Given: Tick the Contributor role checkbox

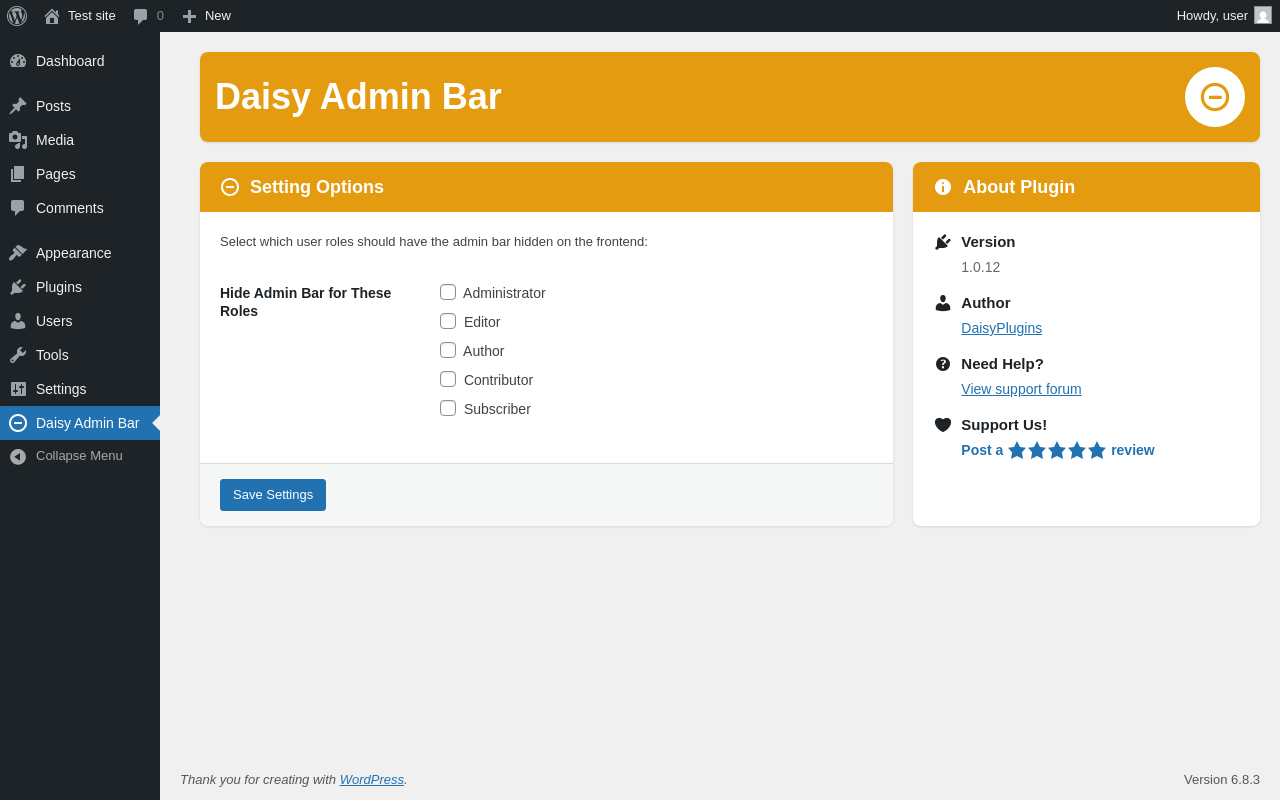Looking at the screenshot, I should point(448,379).
